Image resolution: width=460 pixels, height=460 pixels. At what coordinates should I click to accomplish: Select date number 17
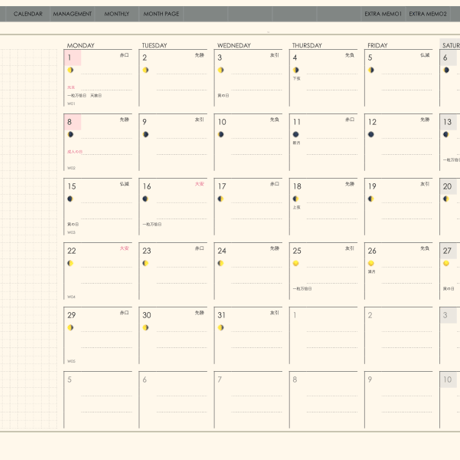pyautogui.click(x=222, y=186)
